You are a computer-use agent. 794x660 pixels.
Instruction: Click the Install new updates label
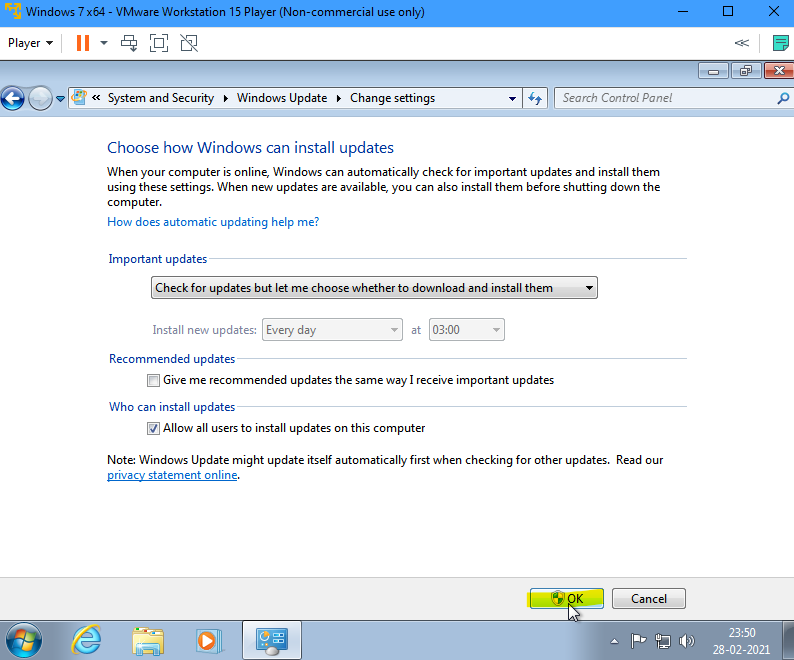[205, 330]
